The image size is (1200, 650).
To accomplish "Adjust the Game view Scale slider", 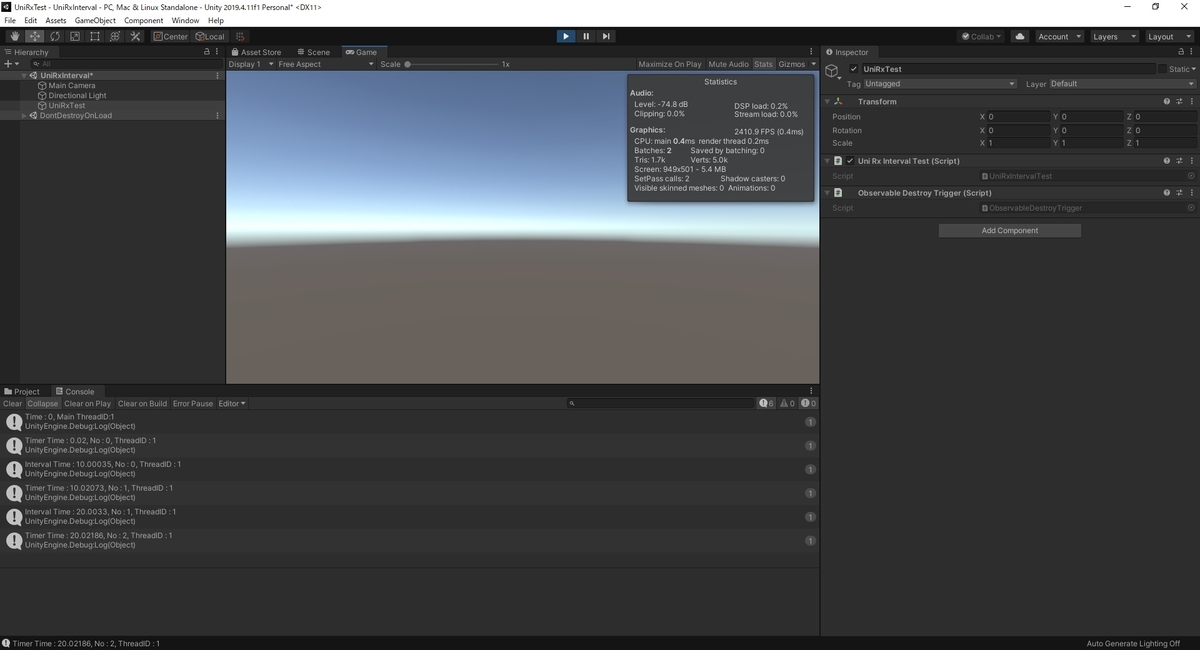I will tap(452, 64).
